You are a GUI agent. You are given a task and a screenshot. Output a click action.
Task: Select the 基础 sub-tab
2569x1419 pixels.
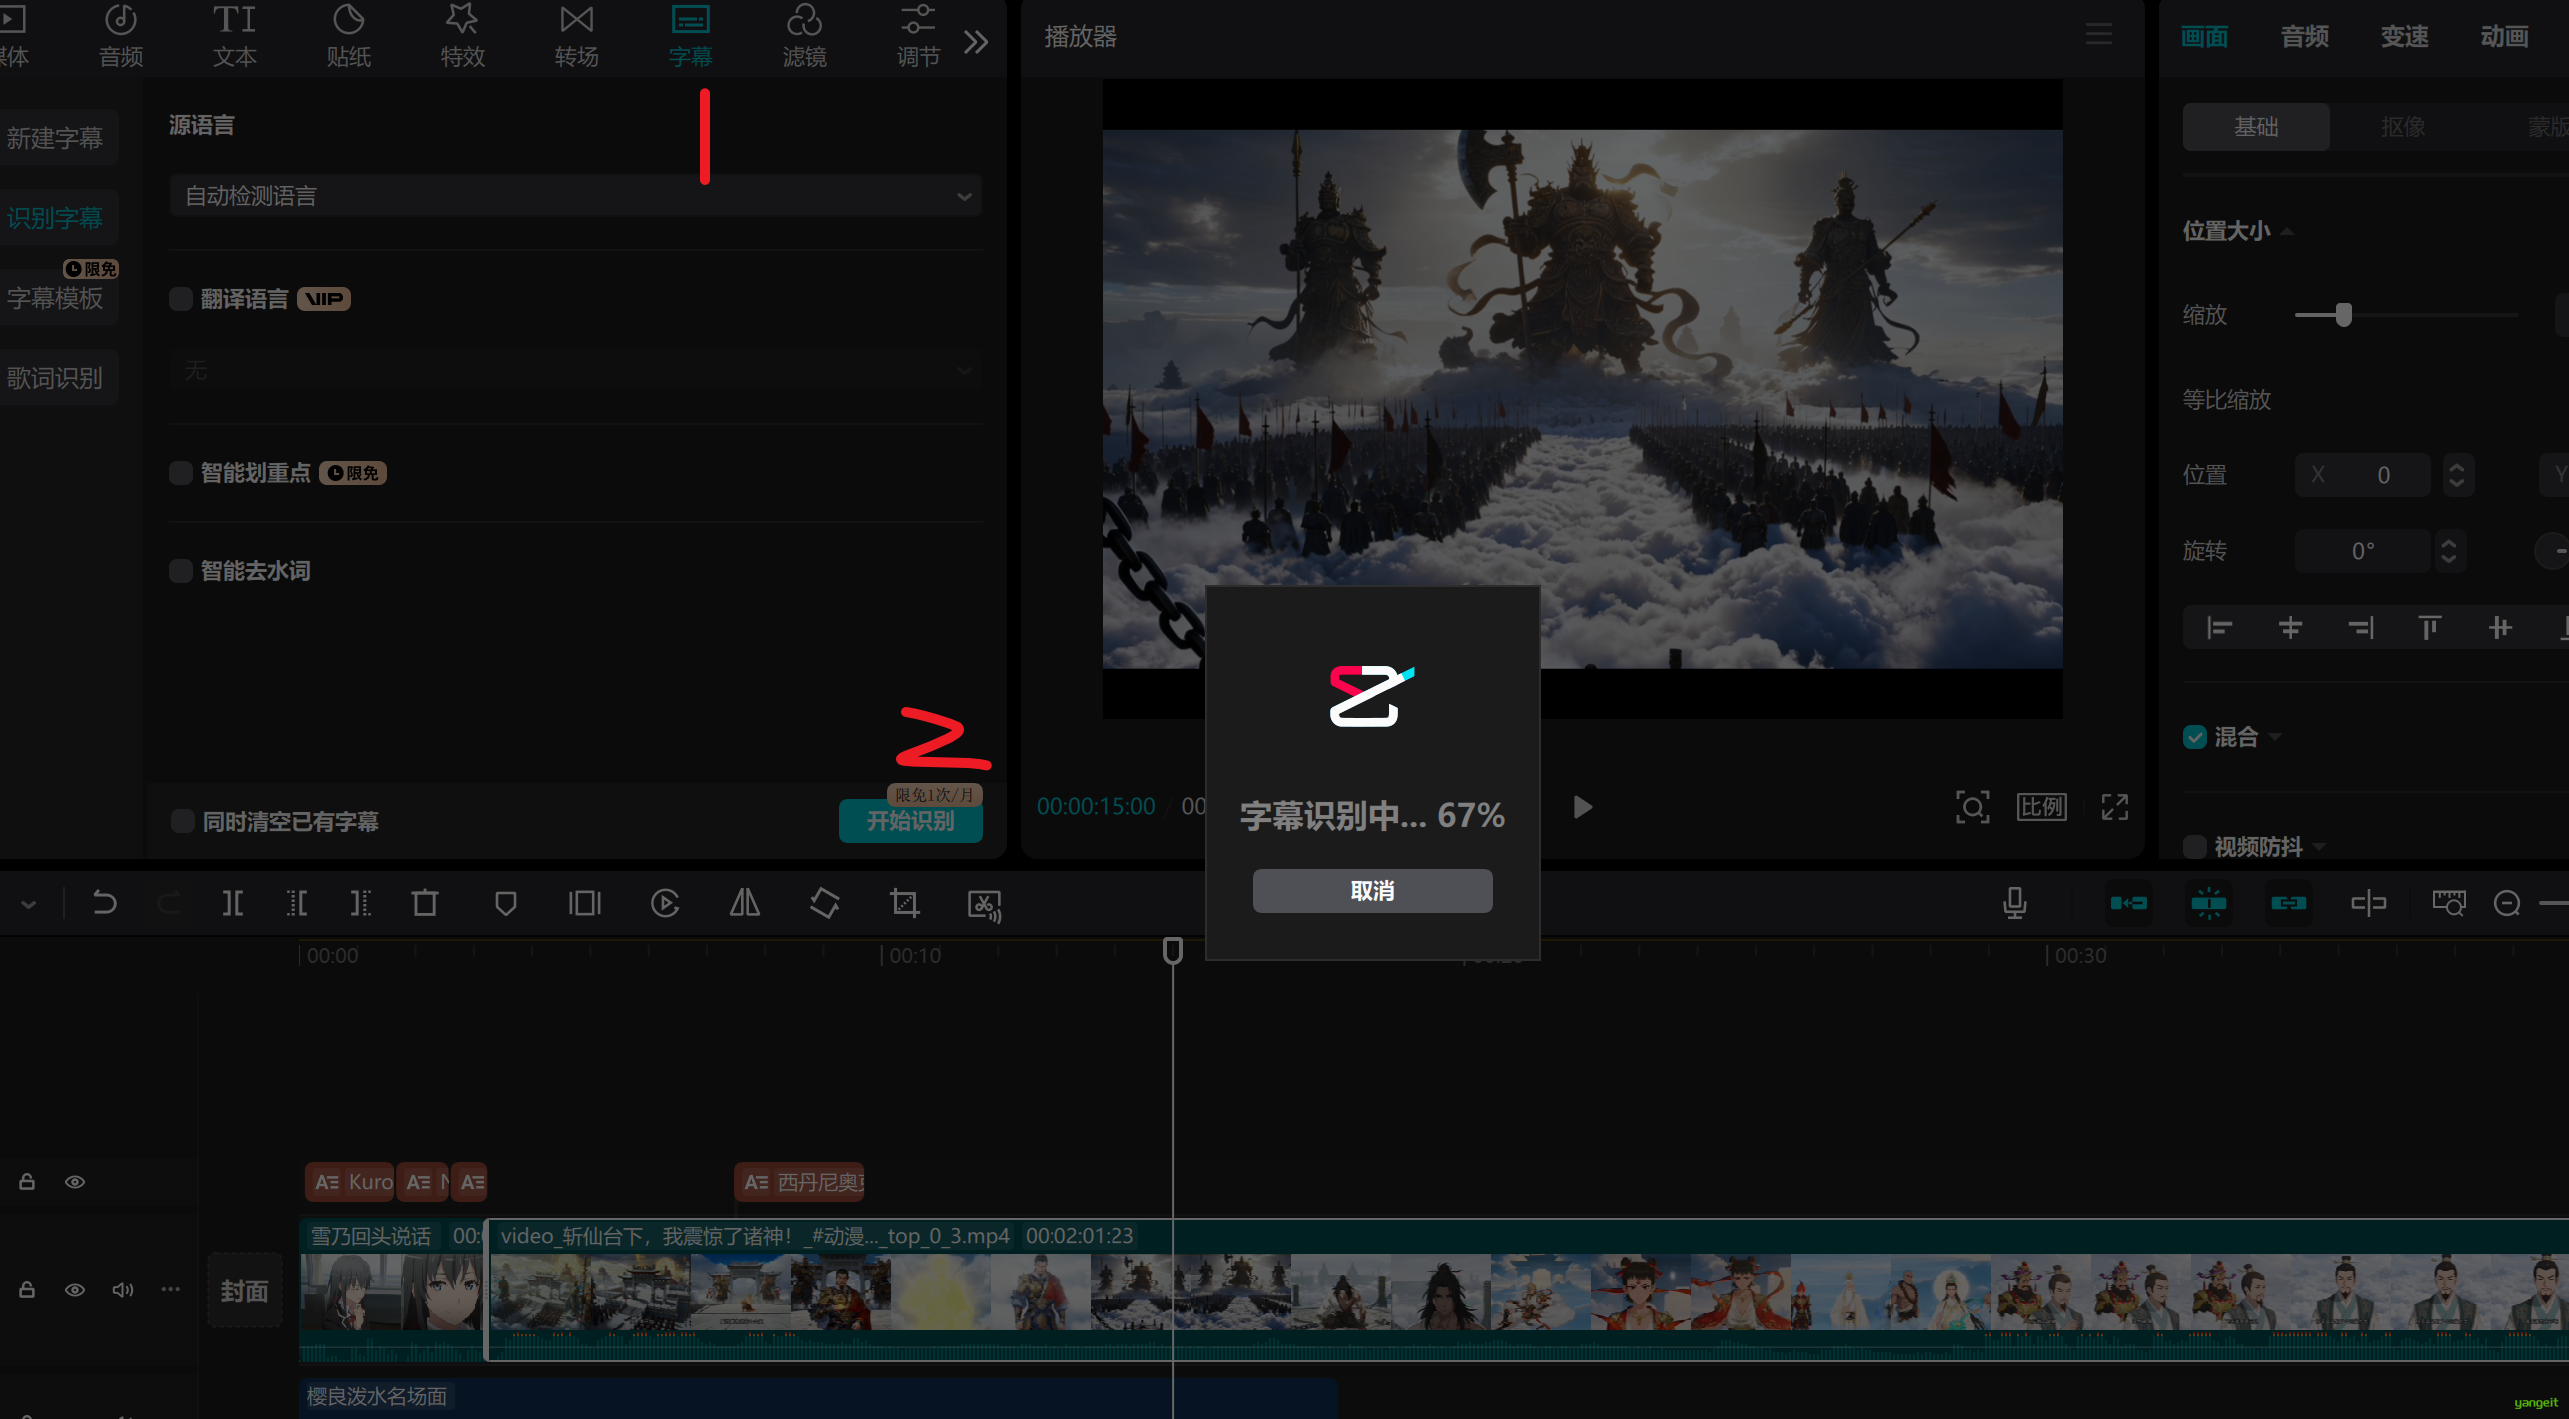click(x=2256, y=127)
